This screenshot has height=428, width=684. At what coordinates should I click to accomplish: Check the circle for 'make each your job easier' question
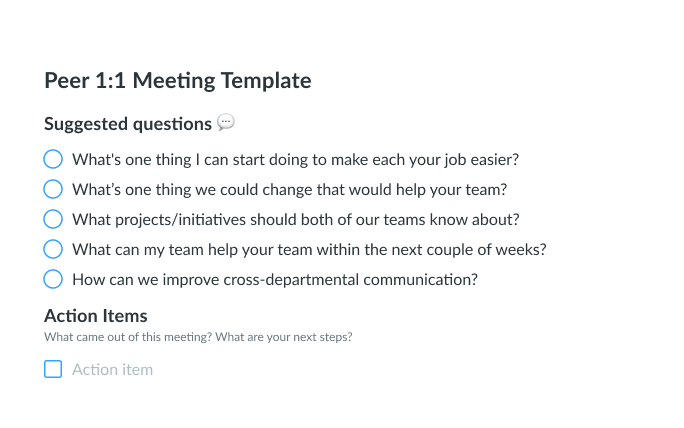tap(53, 159)
